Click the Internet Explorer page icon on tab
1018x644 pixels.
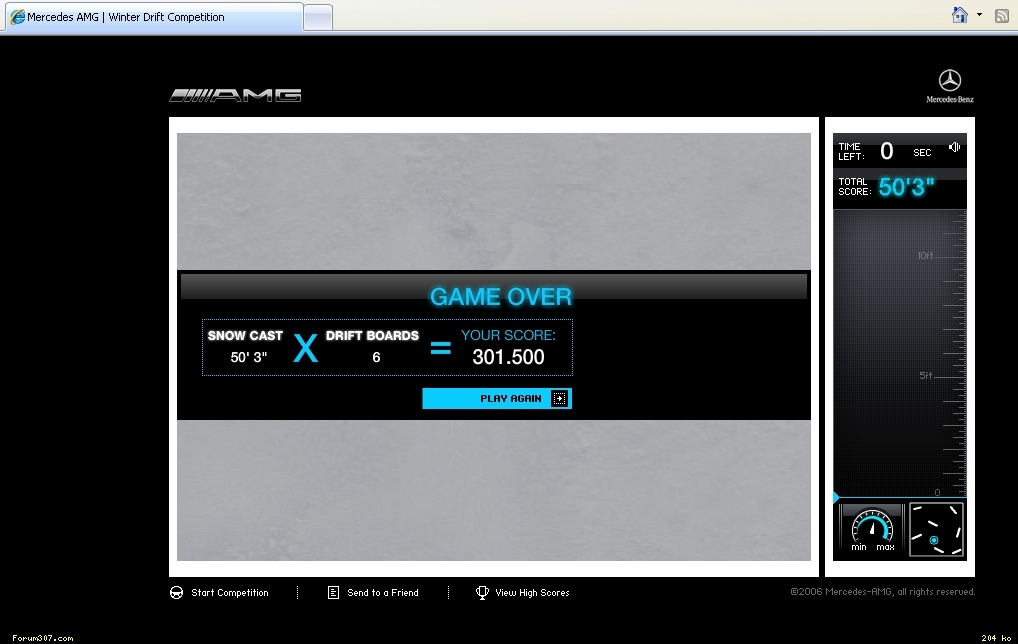coord(18,17)
